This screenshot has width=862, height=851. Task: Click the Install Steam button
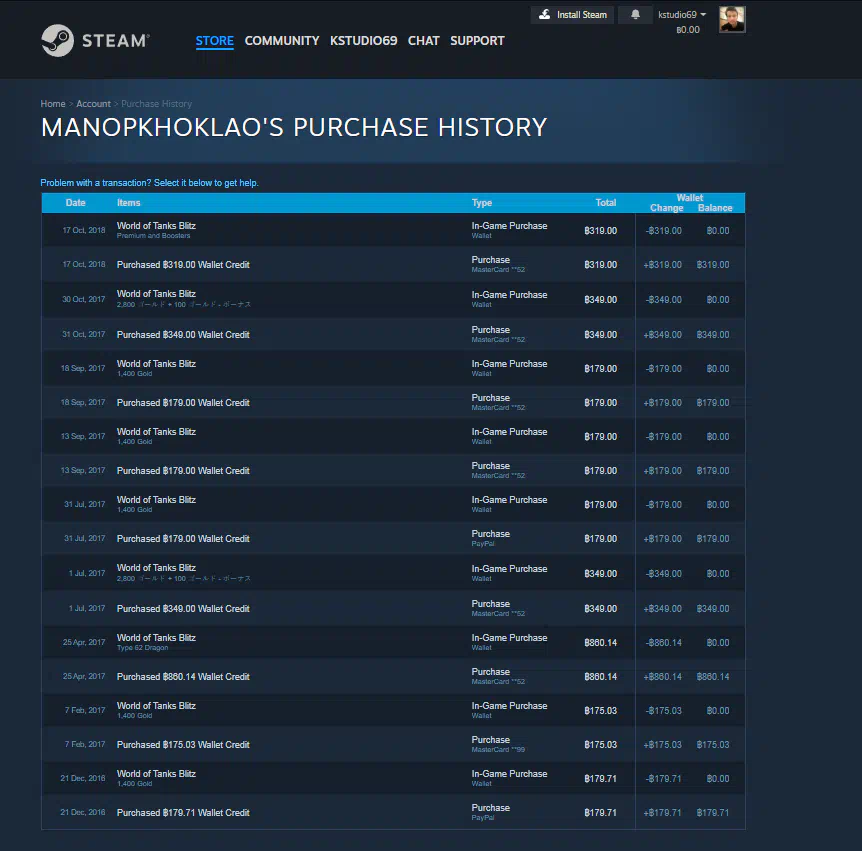572,15
